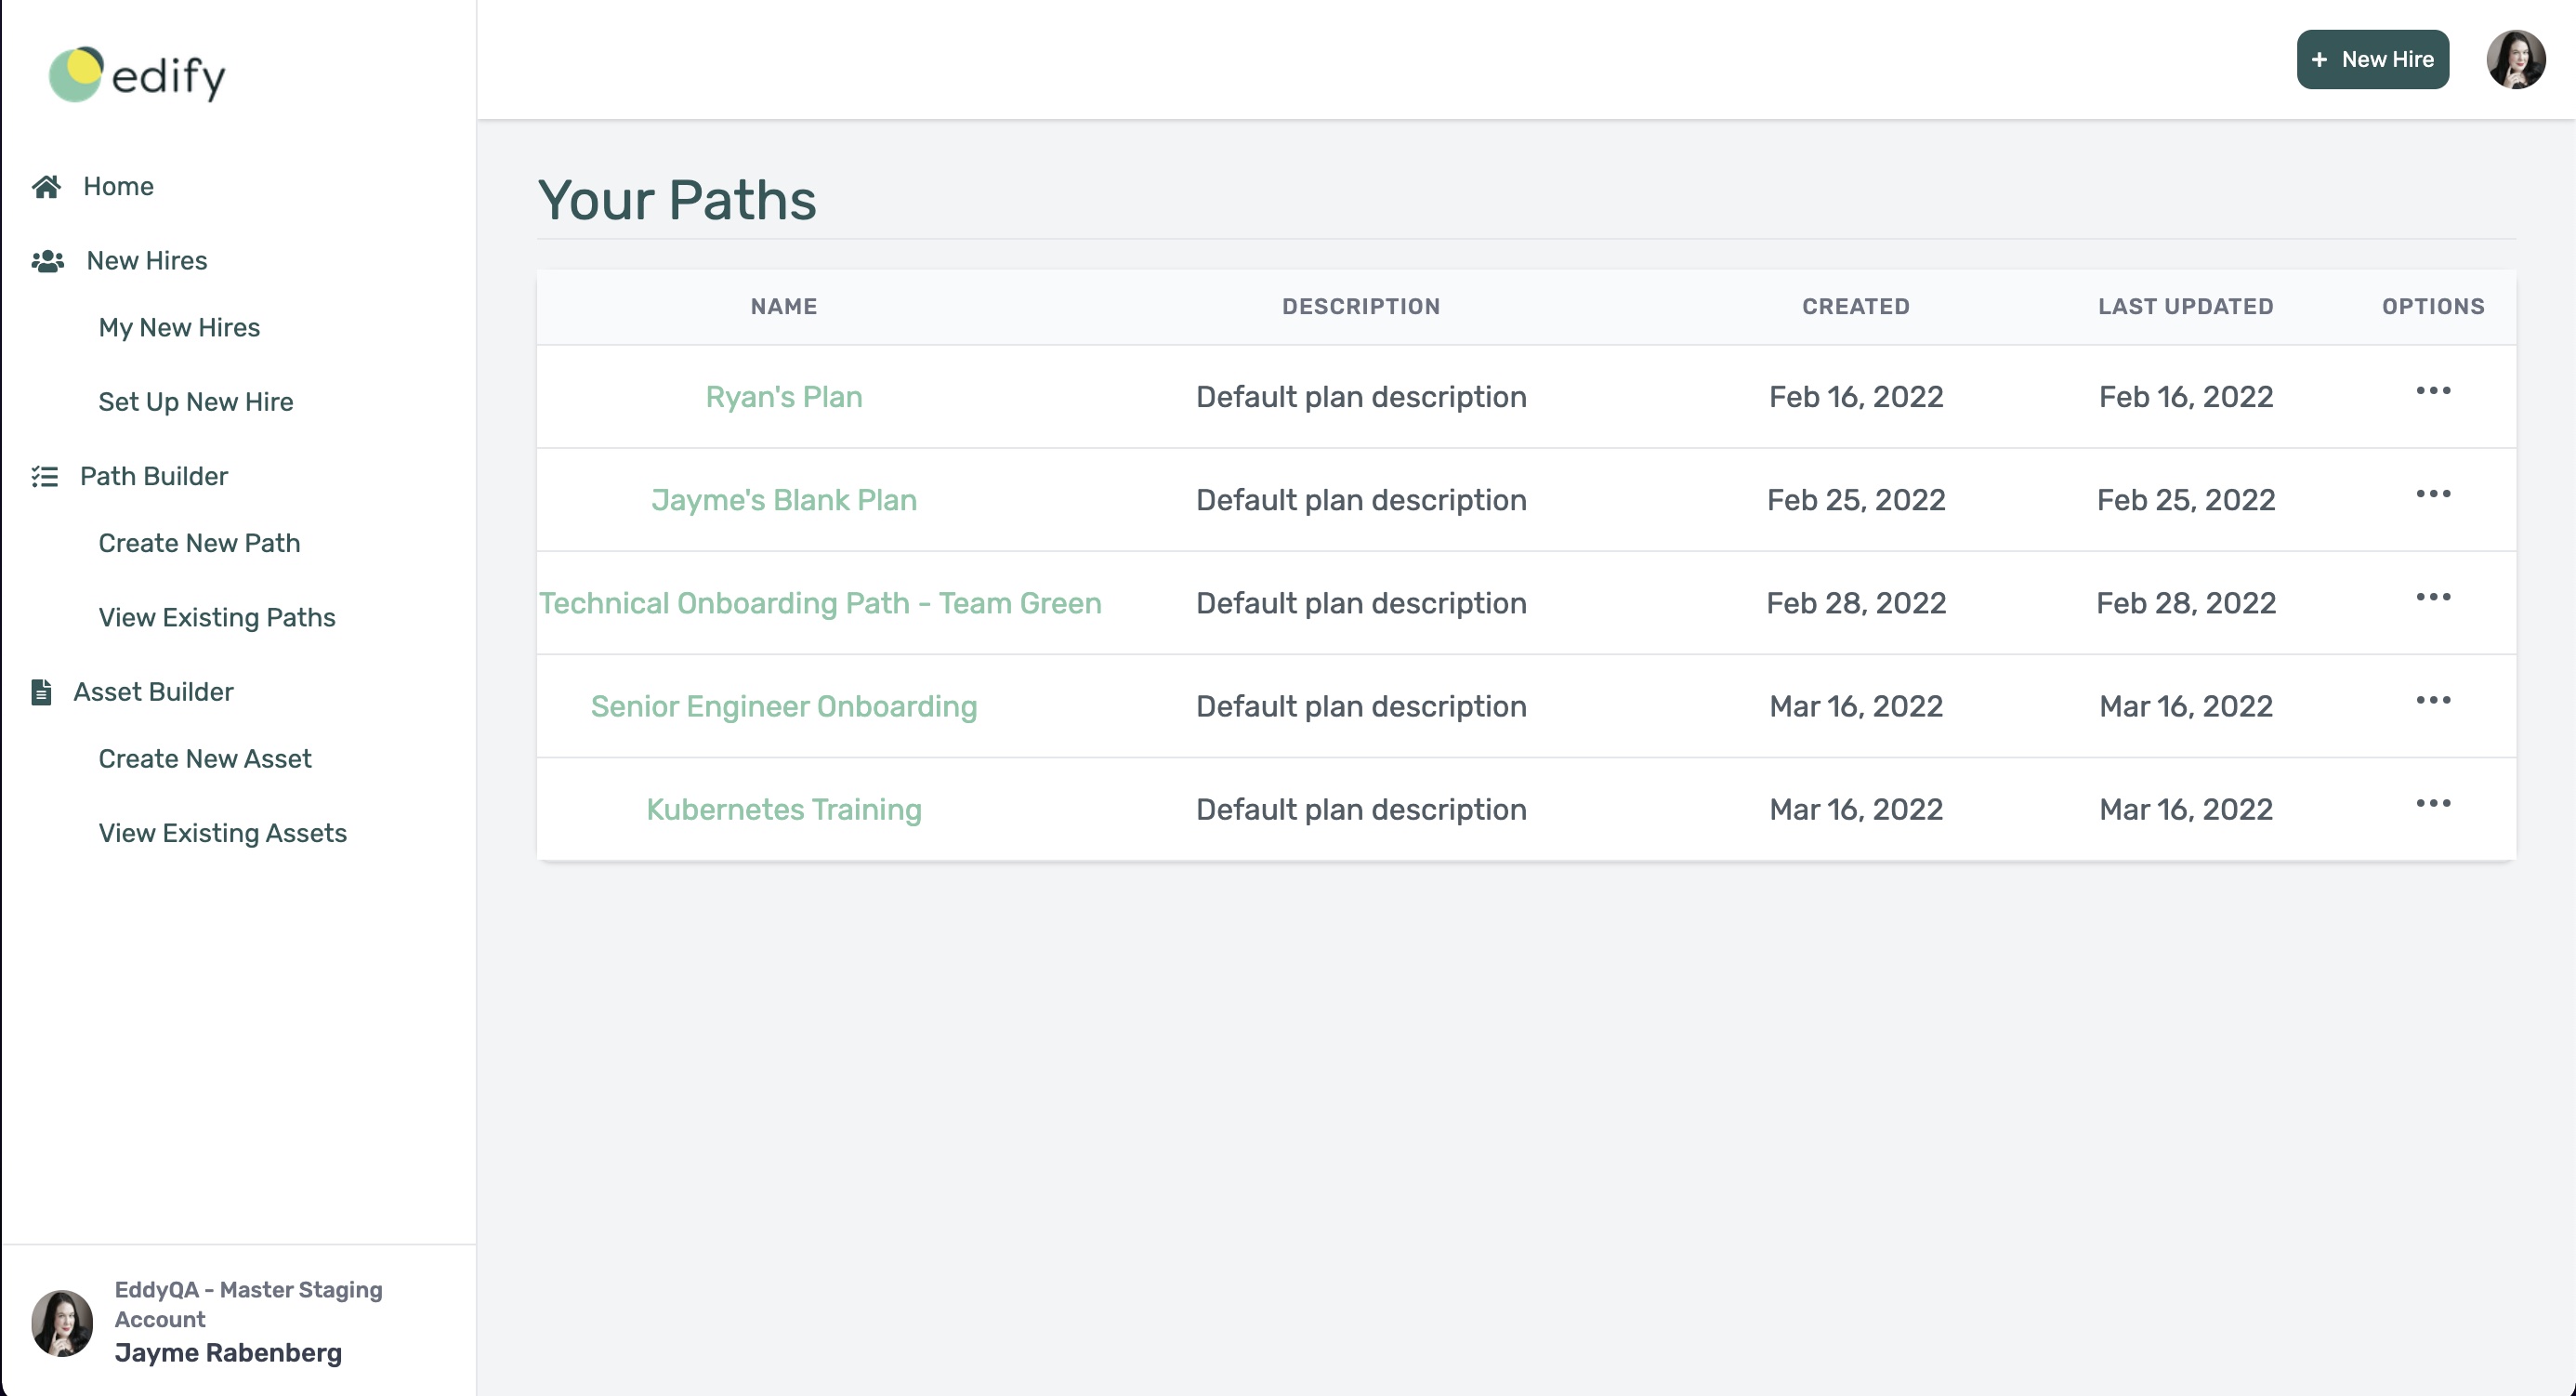Image resolution: width=2576 pixels, height=1396 pixels.
Task: Open Jayme's Blank Plan
Action: [x=784, y=500]
